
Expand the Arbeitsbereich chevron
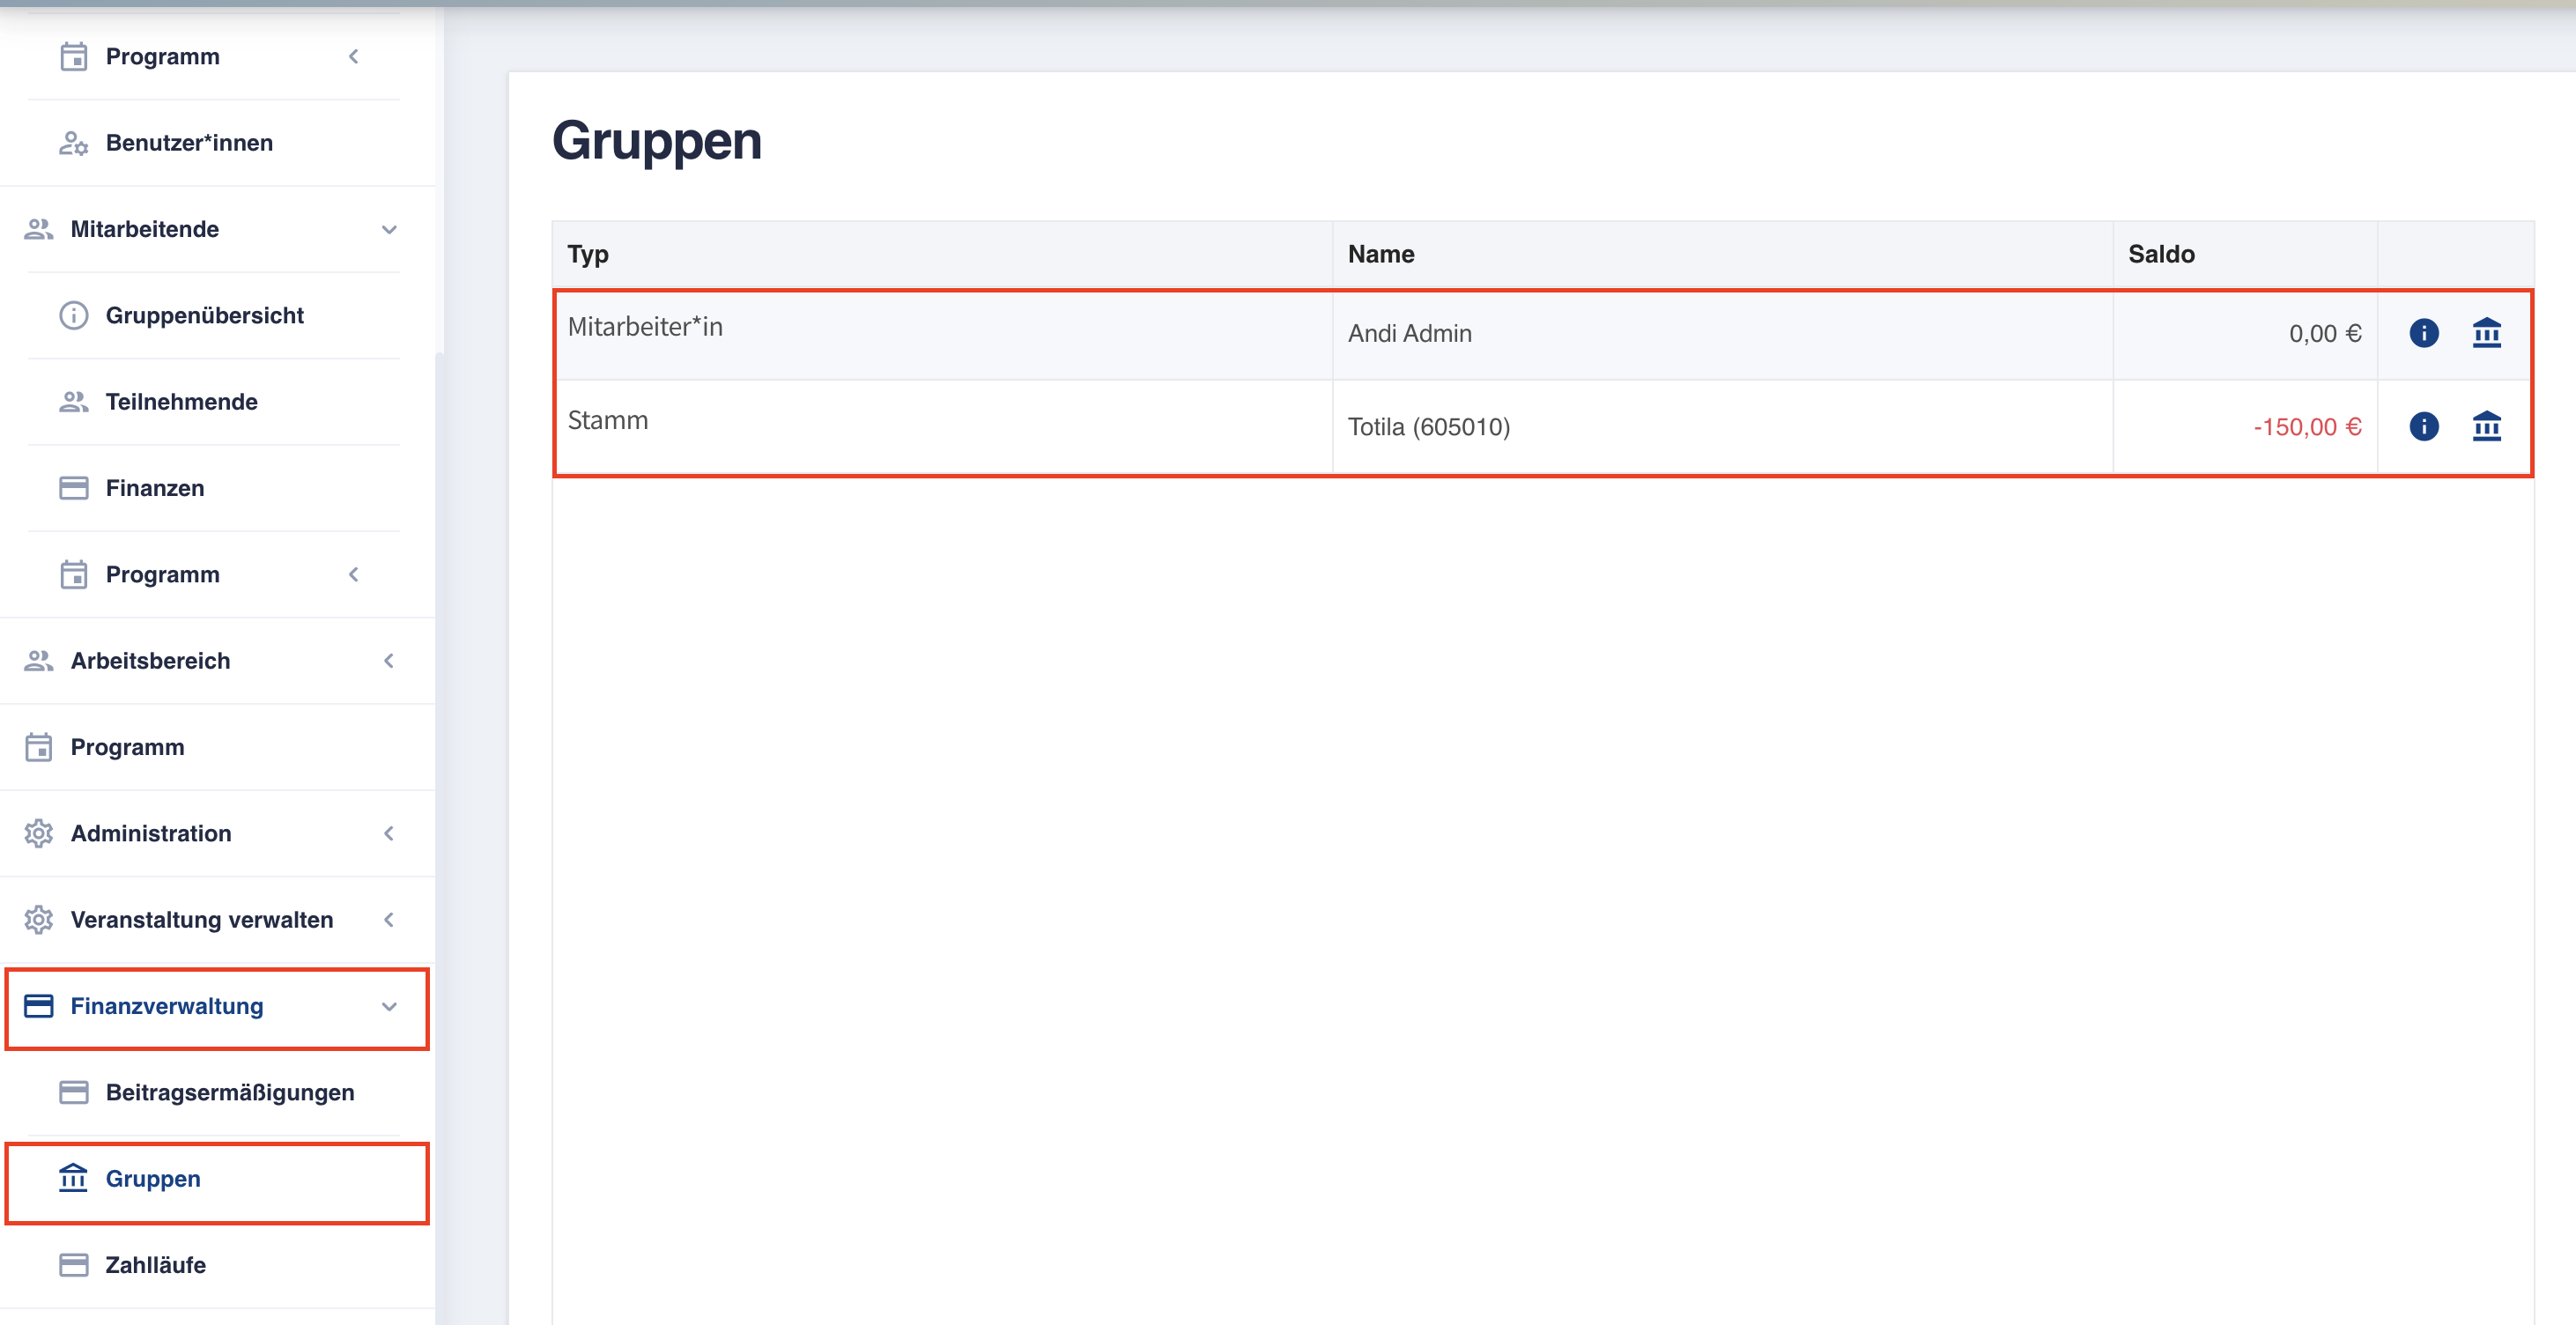[x=389, y=661]
